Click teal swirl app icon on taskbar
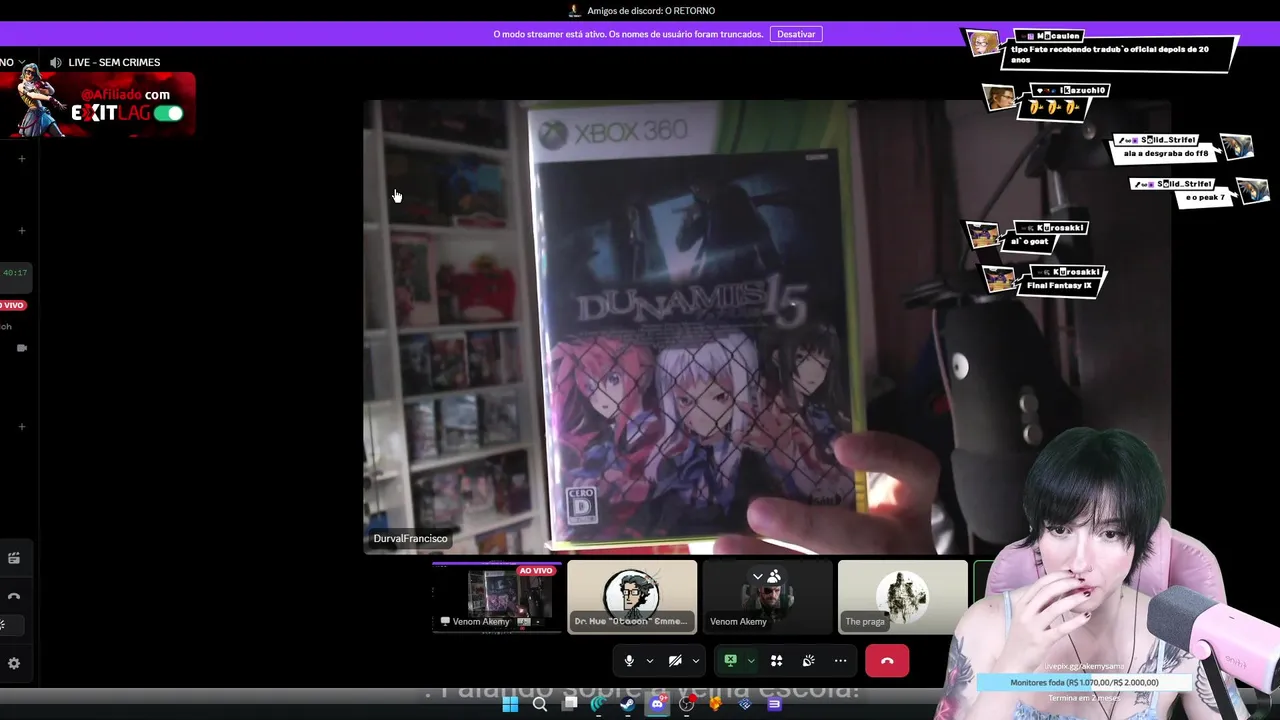The height and width of the screenshot is (720, 1280). tap(598, 704)
